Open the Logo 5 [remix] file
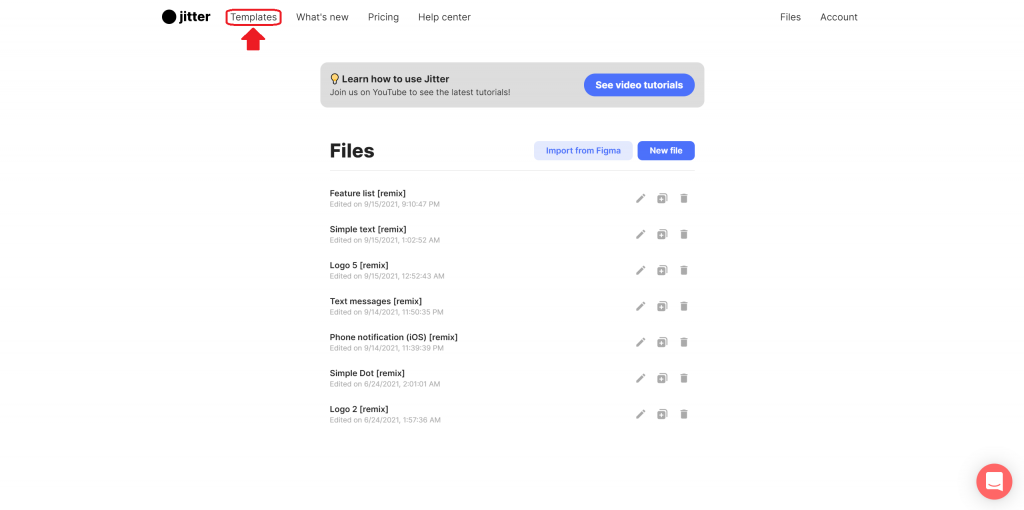The image size is (1024, 510). [x=359, y=265]
